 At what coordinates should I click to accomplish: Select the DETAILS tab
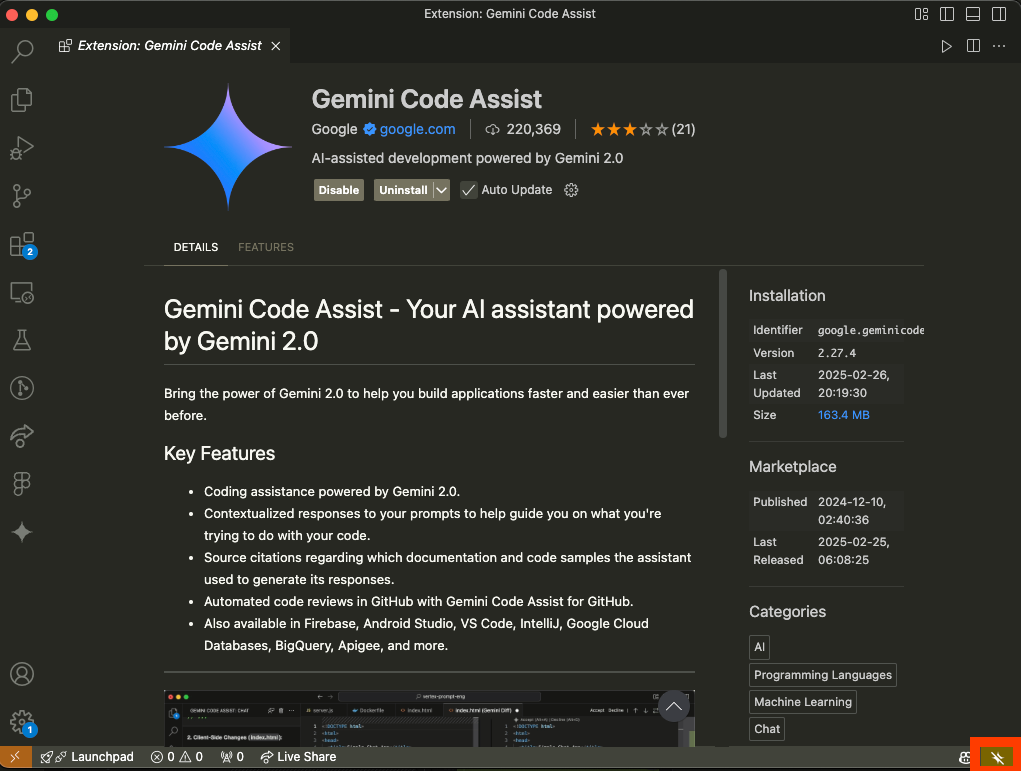click(x=195, y=247)
